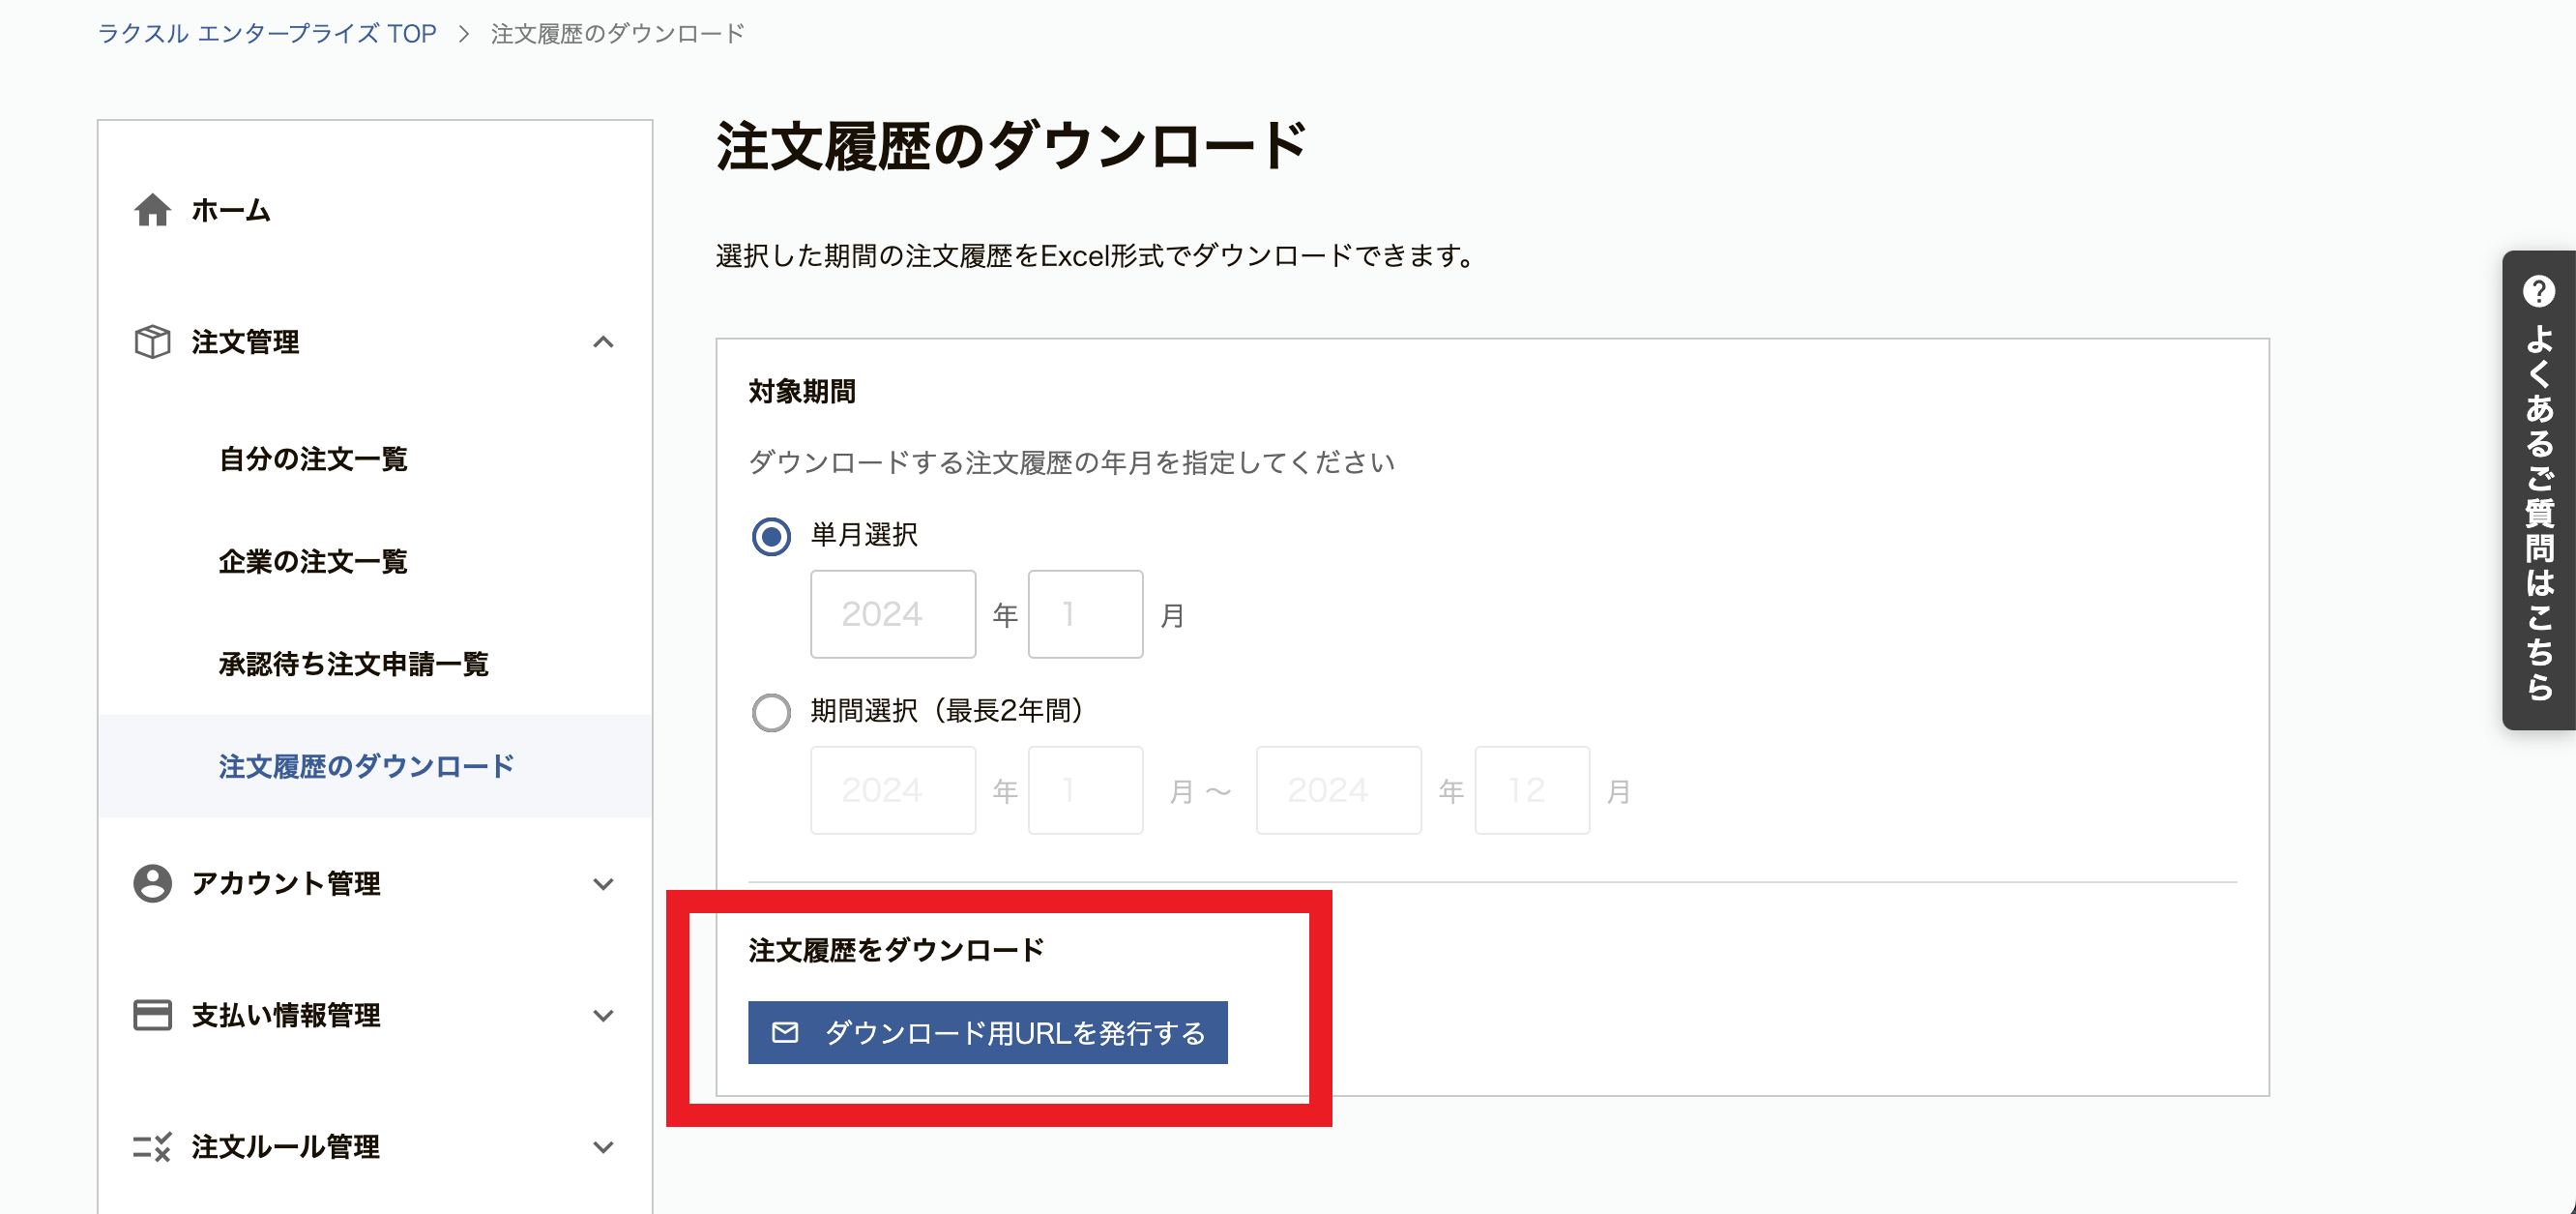Expand the アカウント管理 chevron
The width and height of the screenshot is (2576, 1214).
coord(603,884)
